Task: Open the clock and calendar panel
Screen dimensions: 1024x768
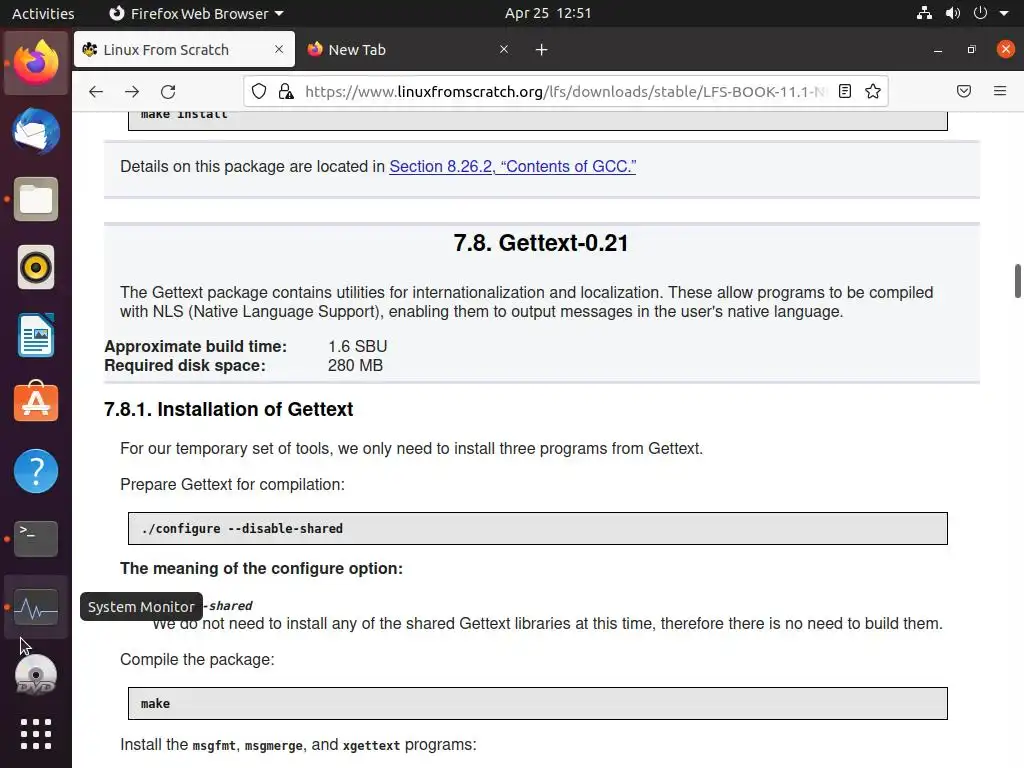Action: point(548,14)
